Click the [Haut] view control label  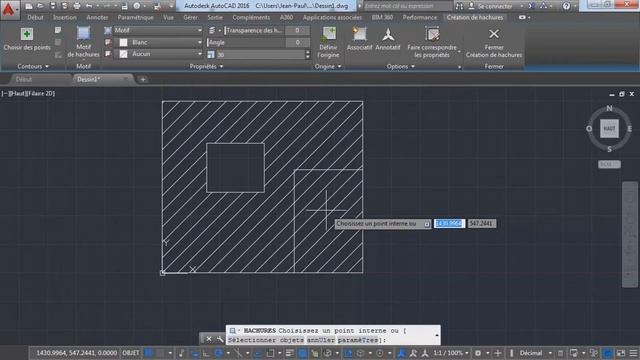coord(17,93)
